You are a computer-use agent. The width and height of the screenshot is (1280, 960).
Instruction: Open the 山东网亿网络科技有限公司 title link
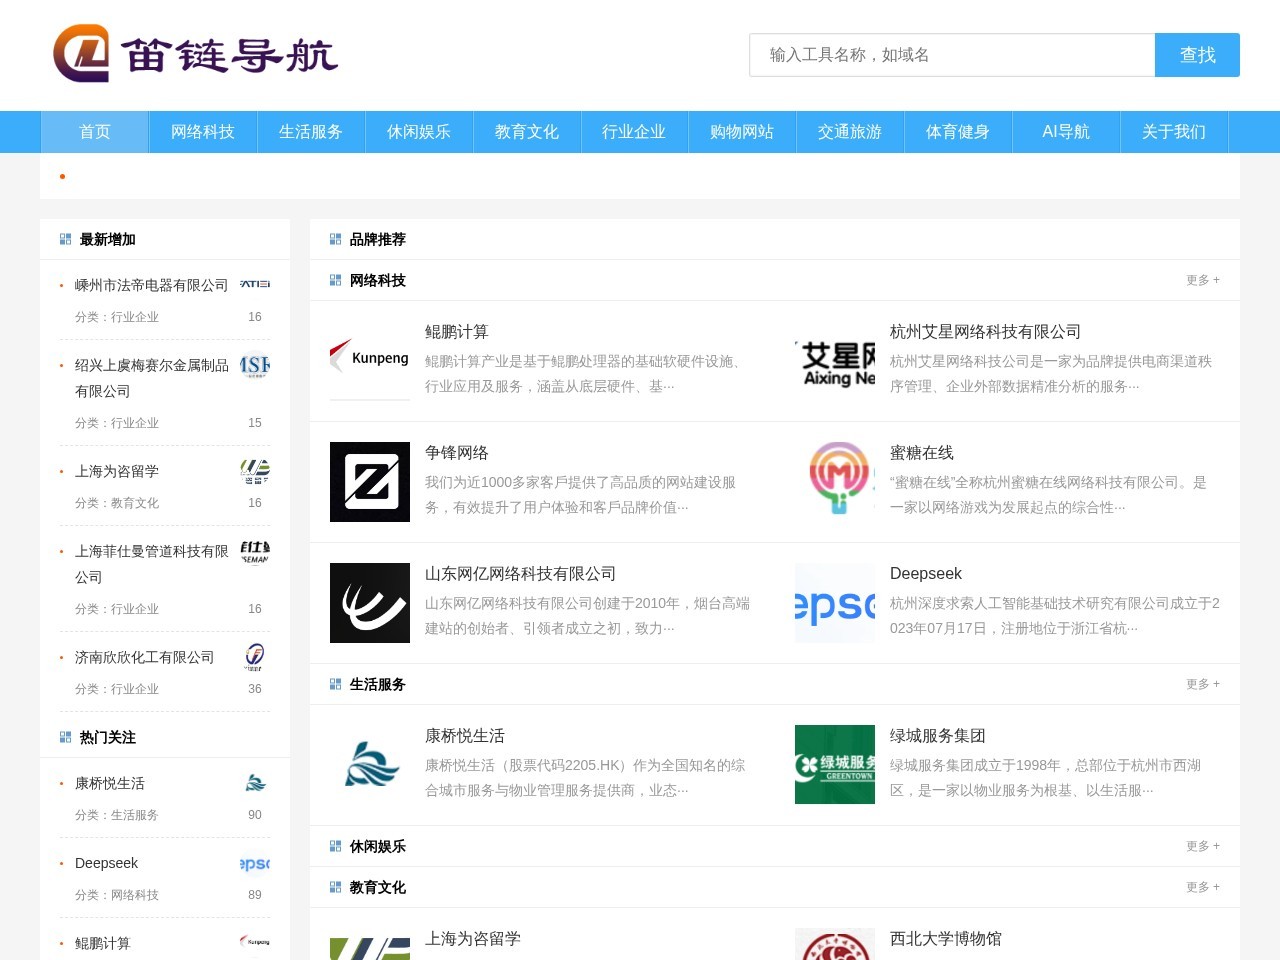tap(520, 574)
